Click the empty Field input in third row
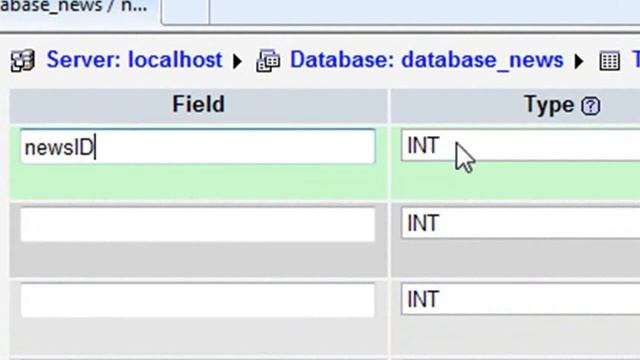This screenshot has height=360, width=640. [x=198, y=300]
